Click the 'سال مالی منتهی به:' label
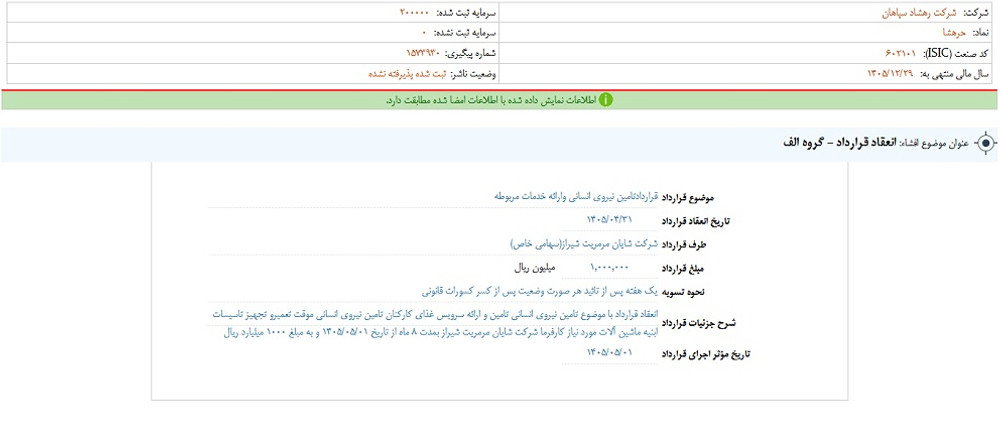The image size is (1000, 436). (x=955, y=74)
